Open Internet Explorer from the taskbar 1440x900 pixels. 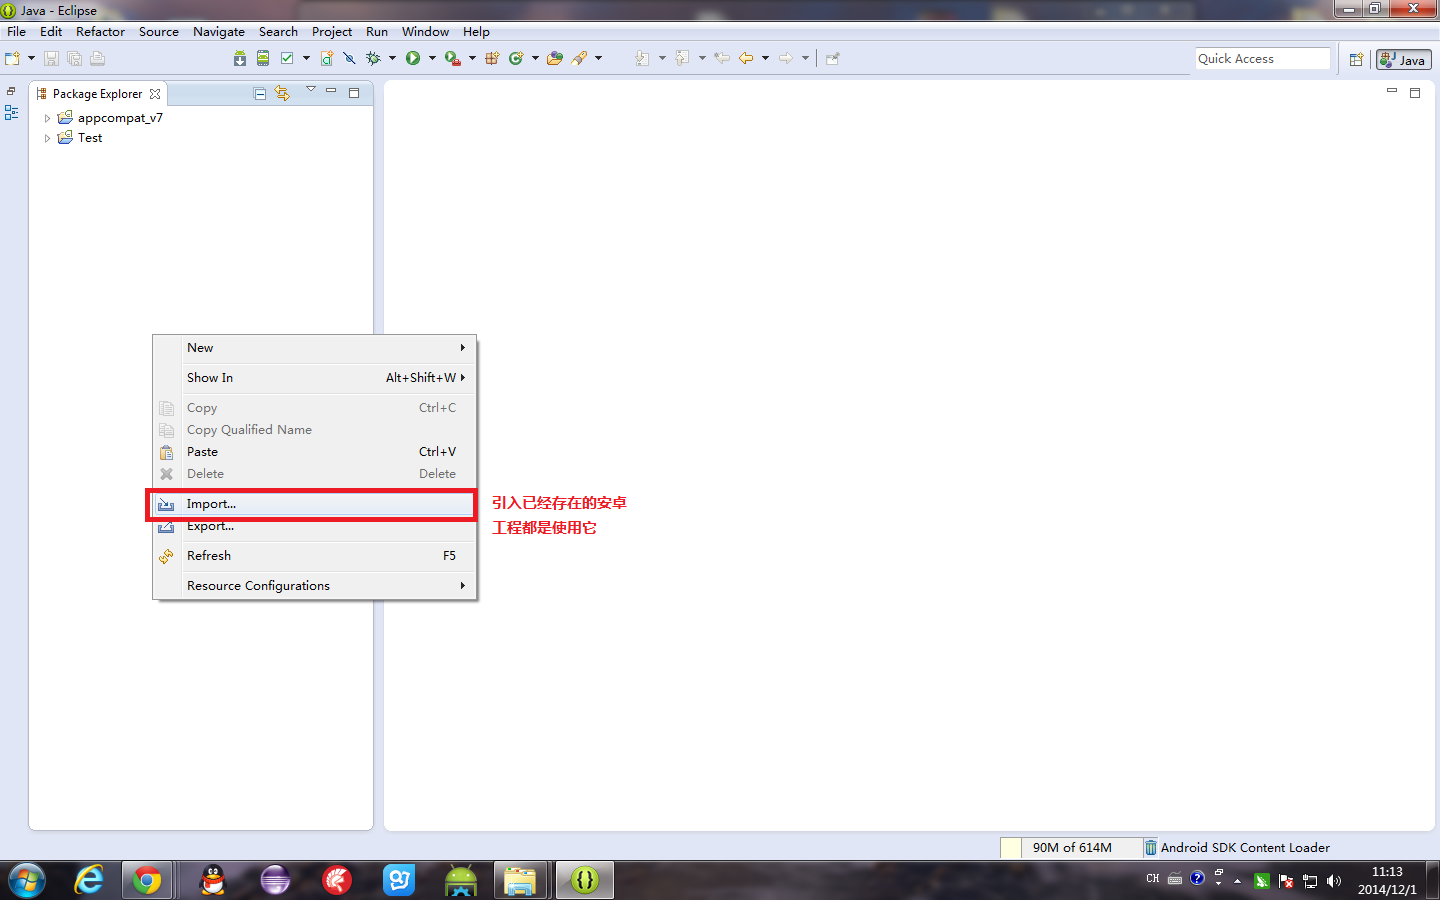tap(89, 880)
